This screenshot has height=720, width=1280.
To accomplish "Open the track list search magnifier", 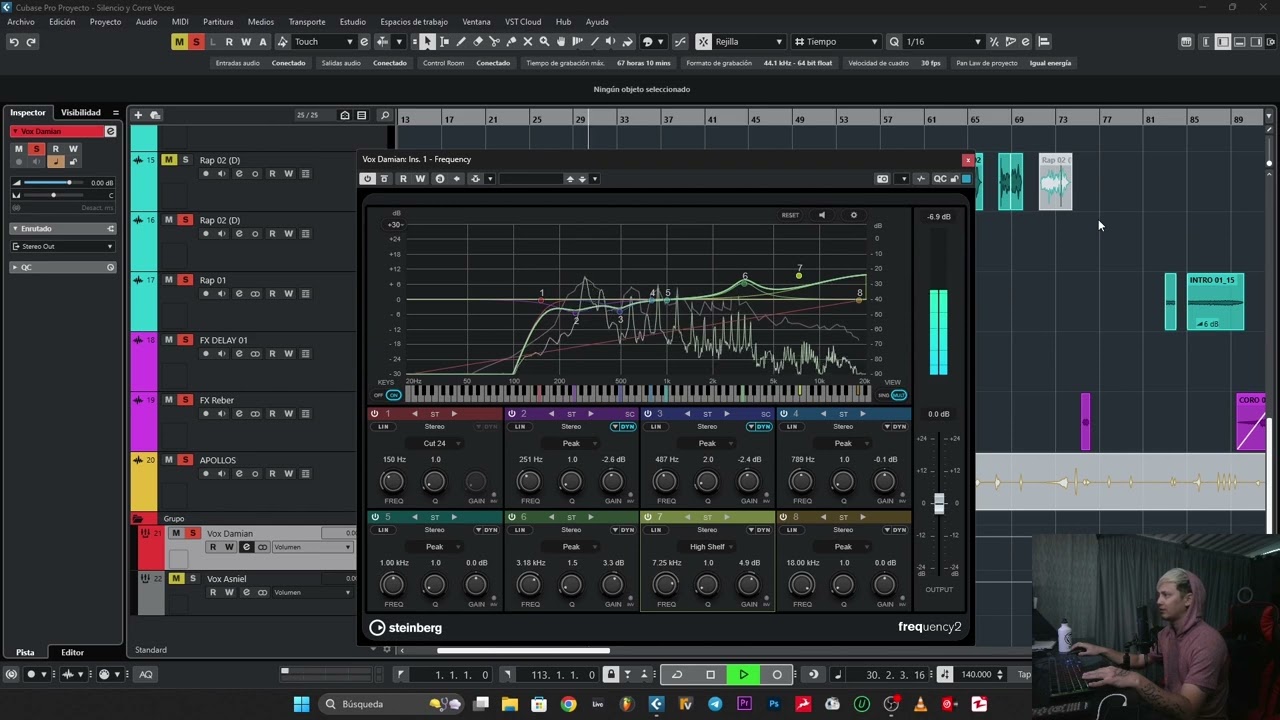I will pos(384,115).
